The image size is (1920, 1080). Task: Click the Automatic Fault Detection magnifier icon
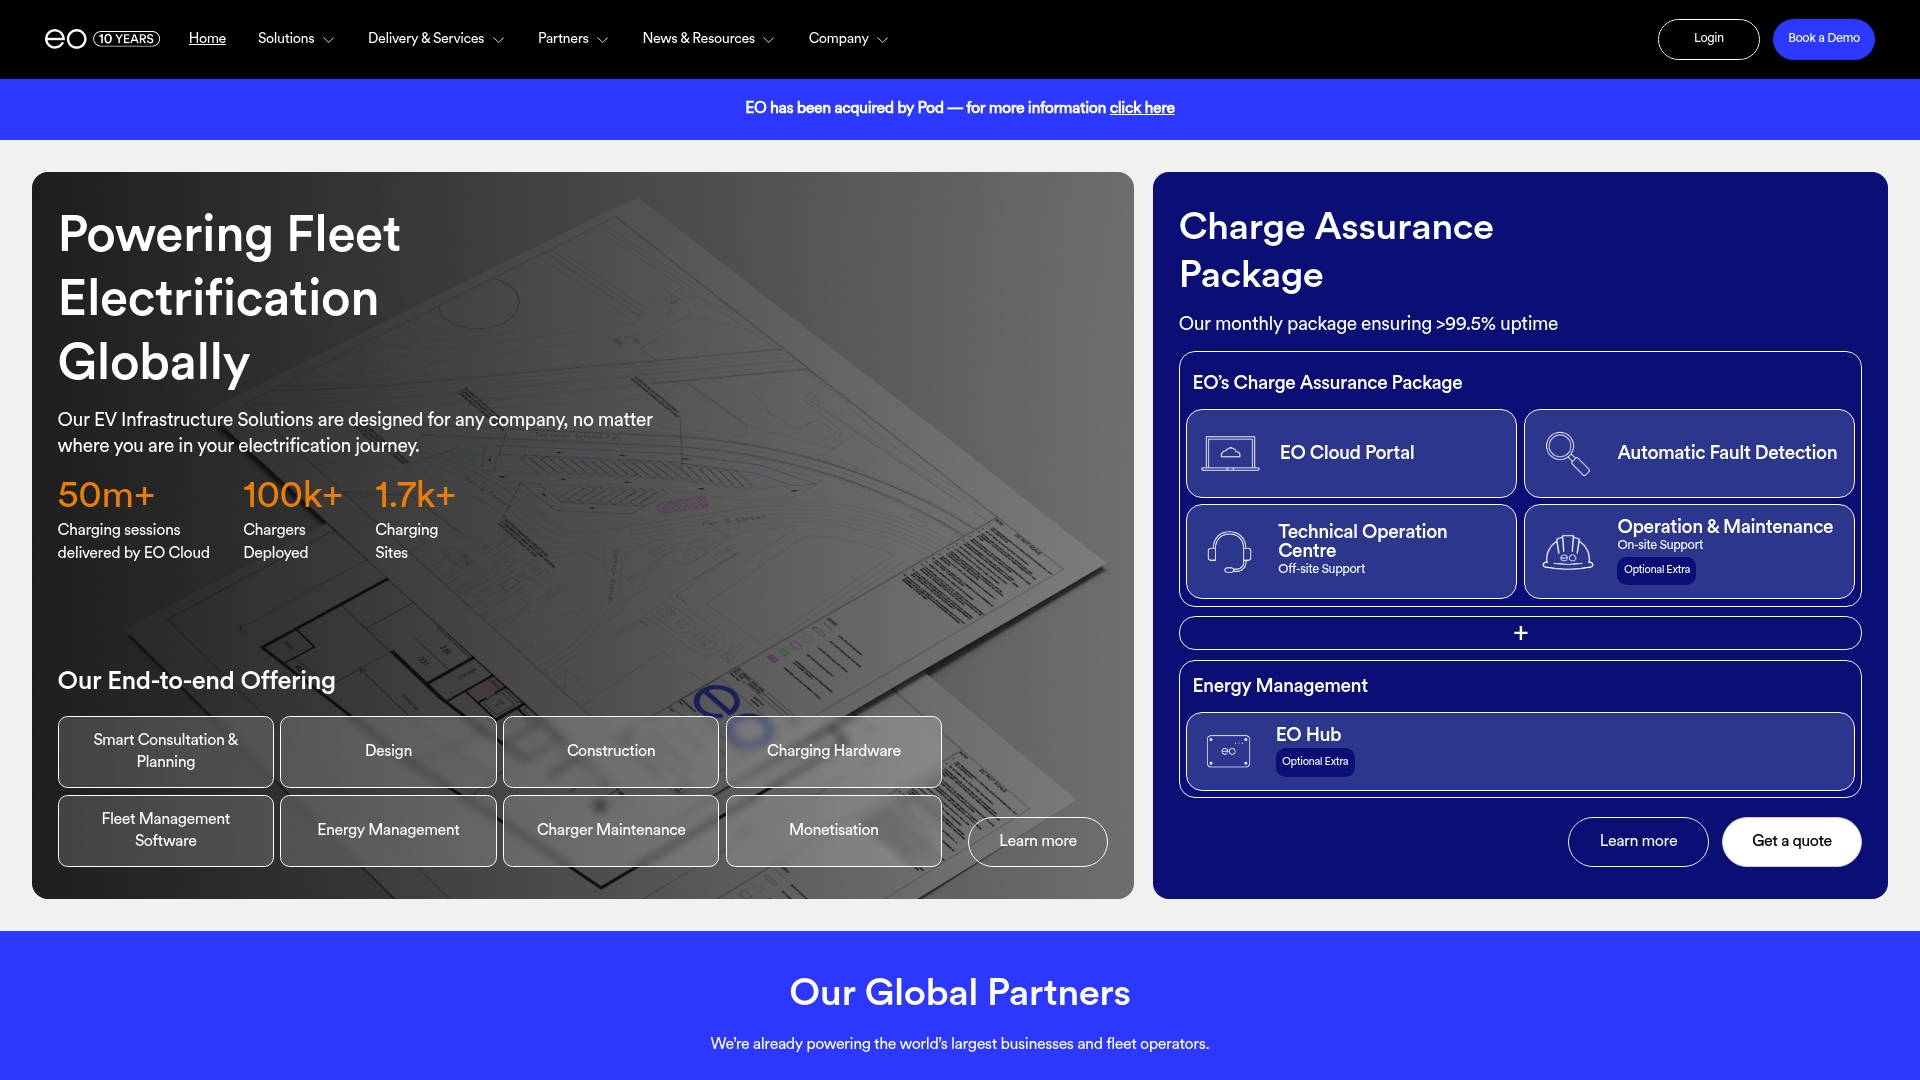[1567, 453]
